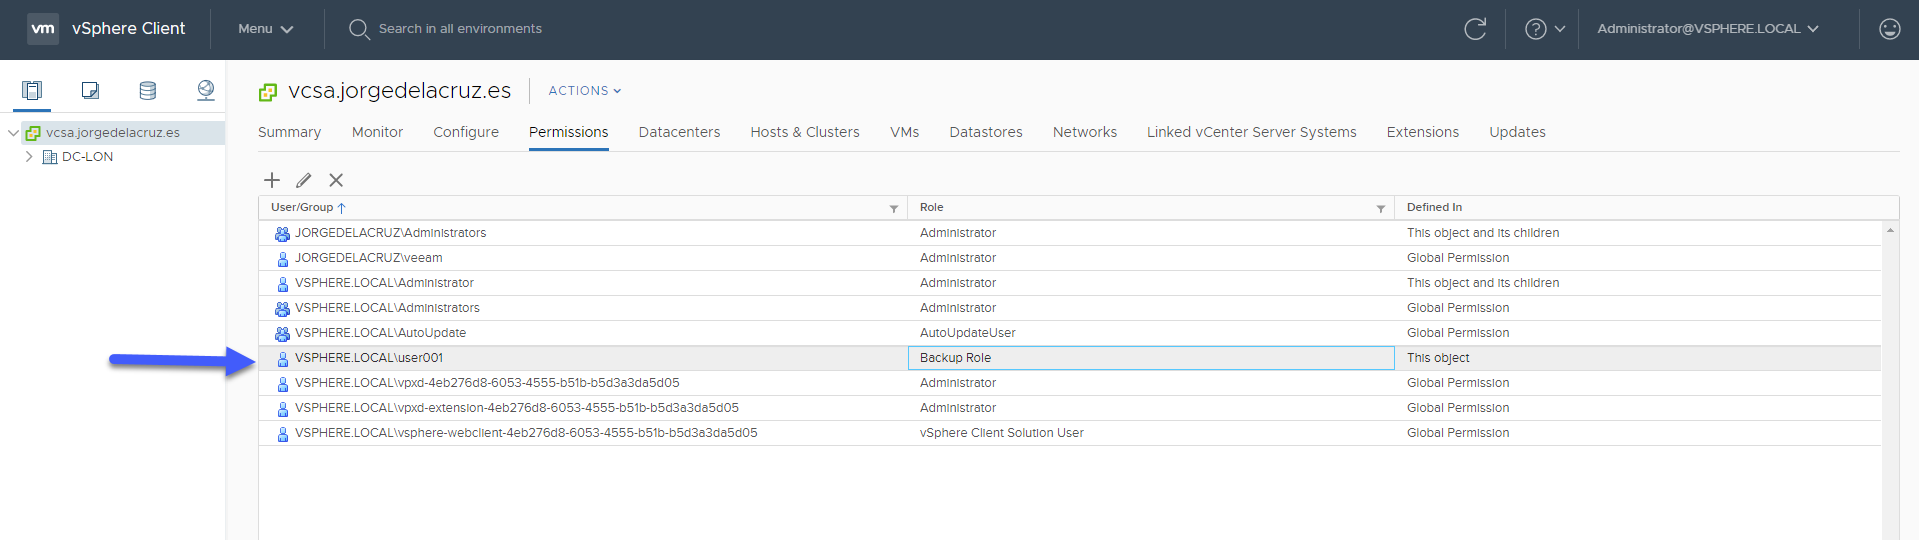Click the sort arrow on User/Group header
This screenshot has height=540, width=1919.
pos(342,208)
